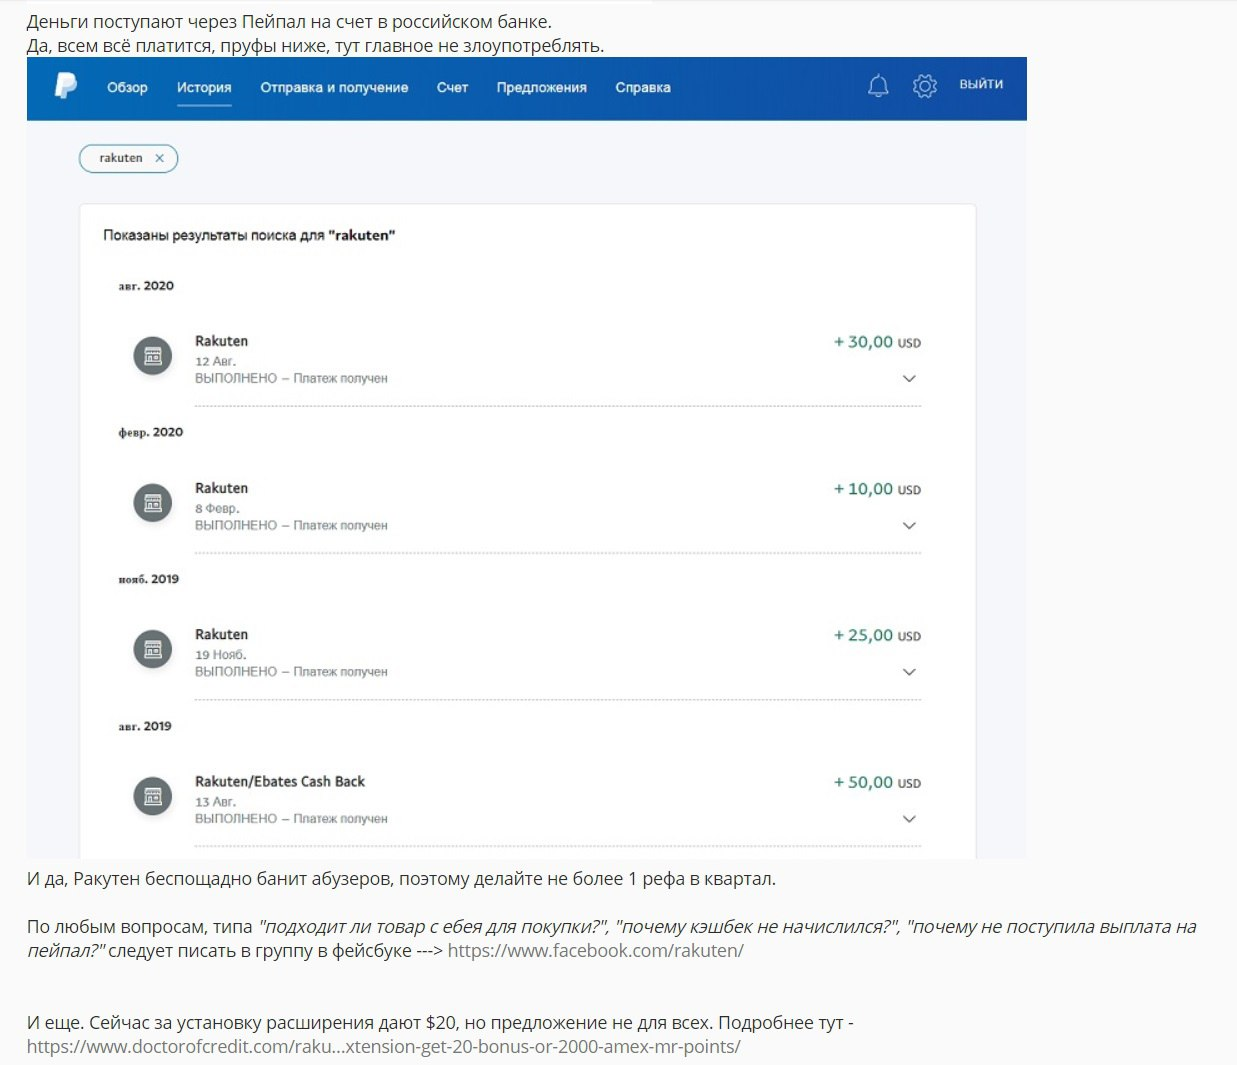This screenshot has height=1065, width=1237.
Task: Go to the Обзор tab
Action: point(127,87)
